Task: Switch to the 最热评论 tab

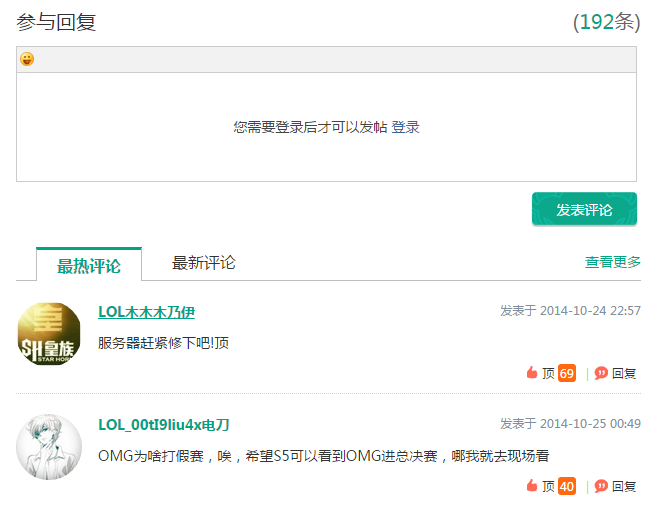Action: click(88, 265)
